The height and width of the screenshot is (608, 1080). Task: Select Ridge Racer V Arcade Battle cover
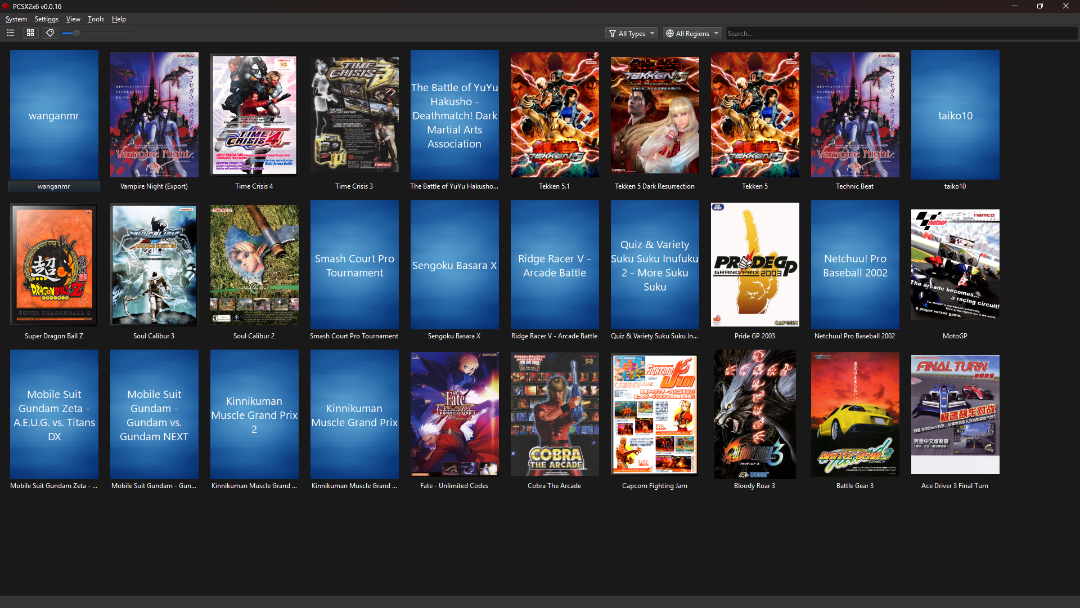click(x=554, y=265)
